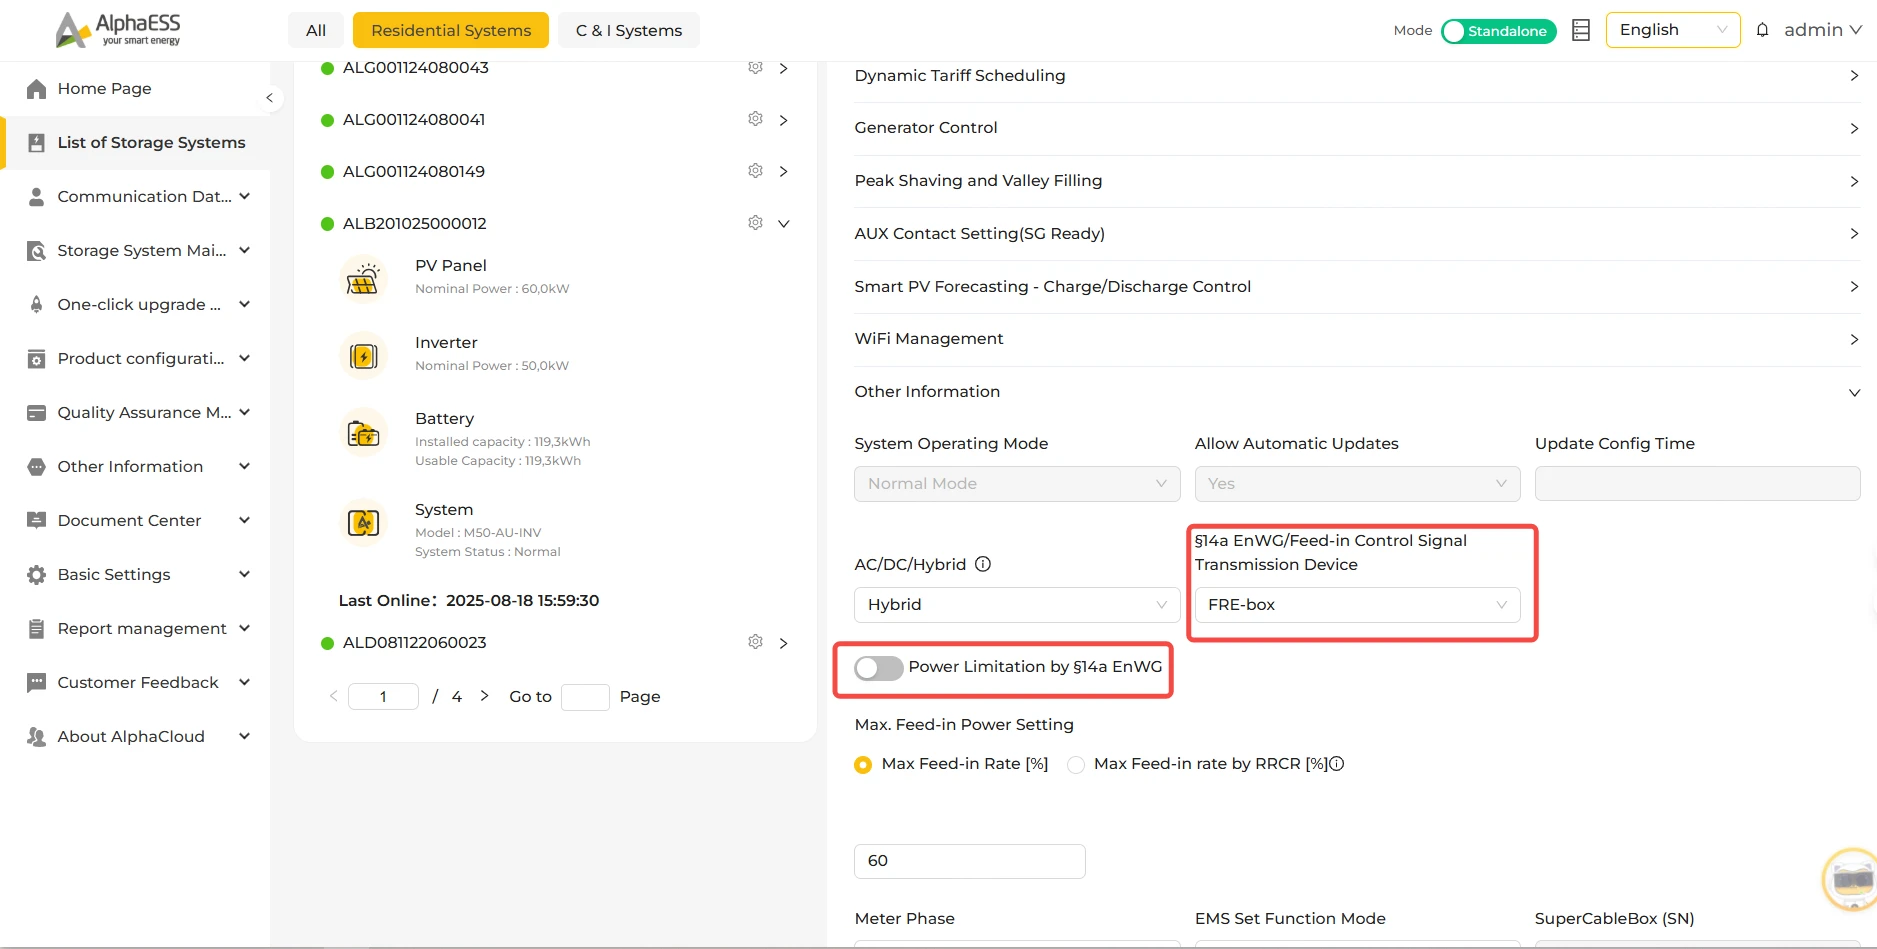Screen dimensions: 1877x949
Task: Toggle the Standalone mode switch
Action: [x=1498, y=31]
